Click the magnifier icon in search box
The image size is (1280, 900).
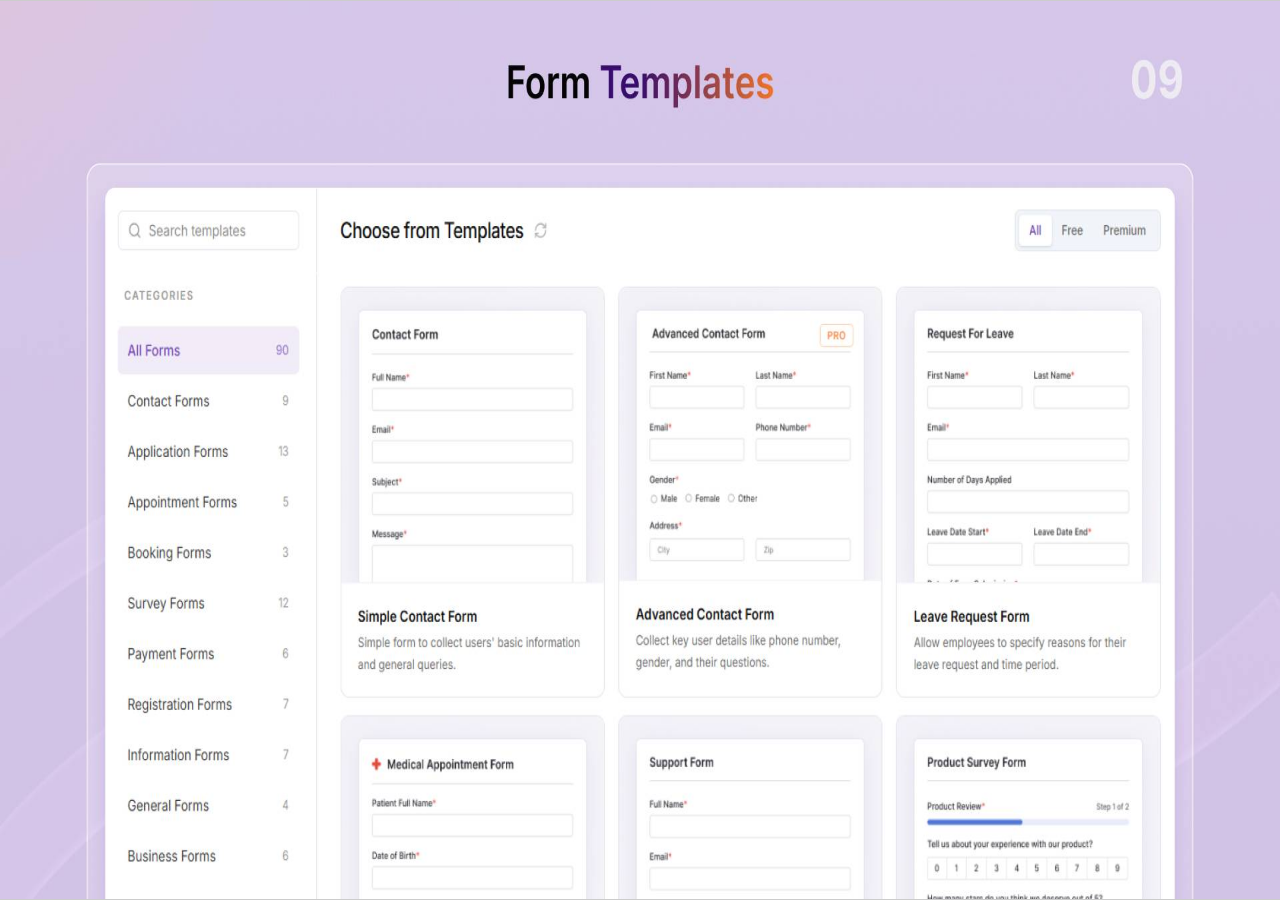tap(135, 231)
